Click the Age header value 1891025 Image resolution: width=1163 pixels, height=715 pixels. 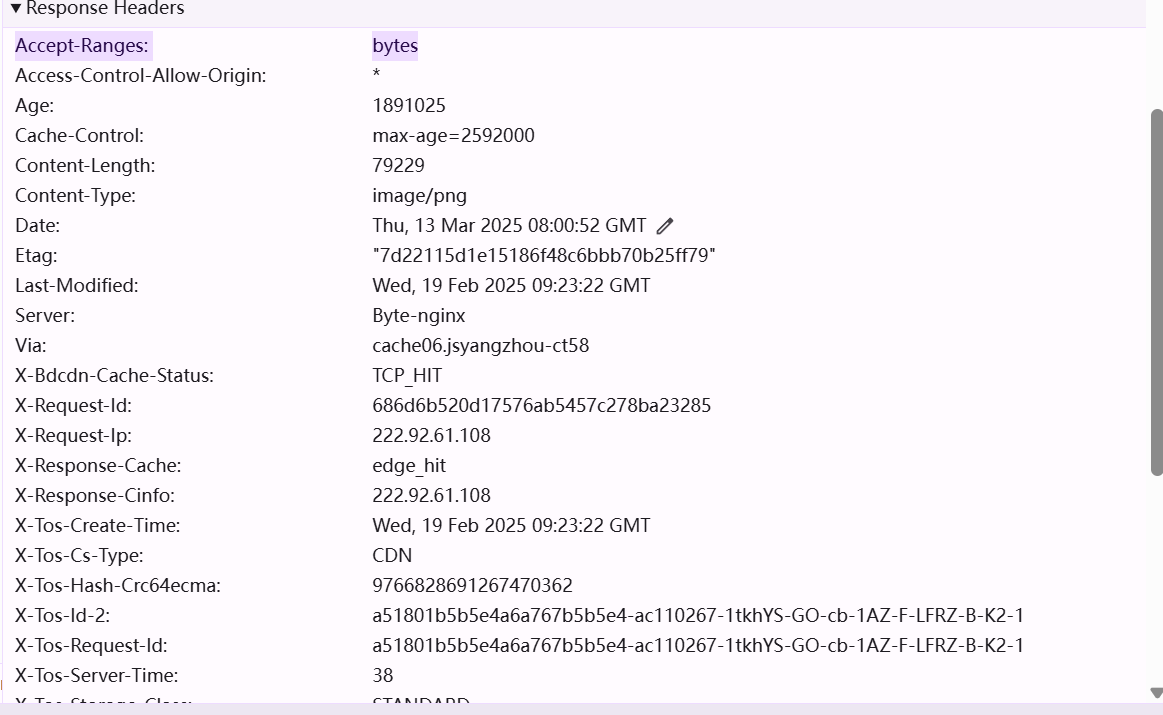(410, 105)
